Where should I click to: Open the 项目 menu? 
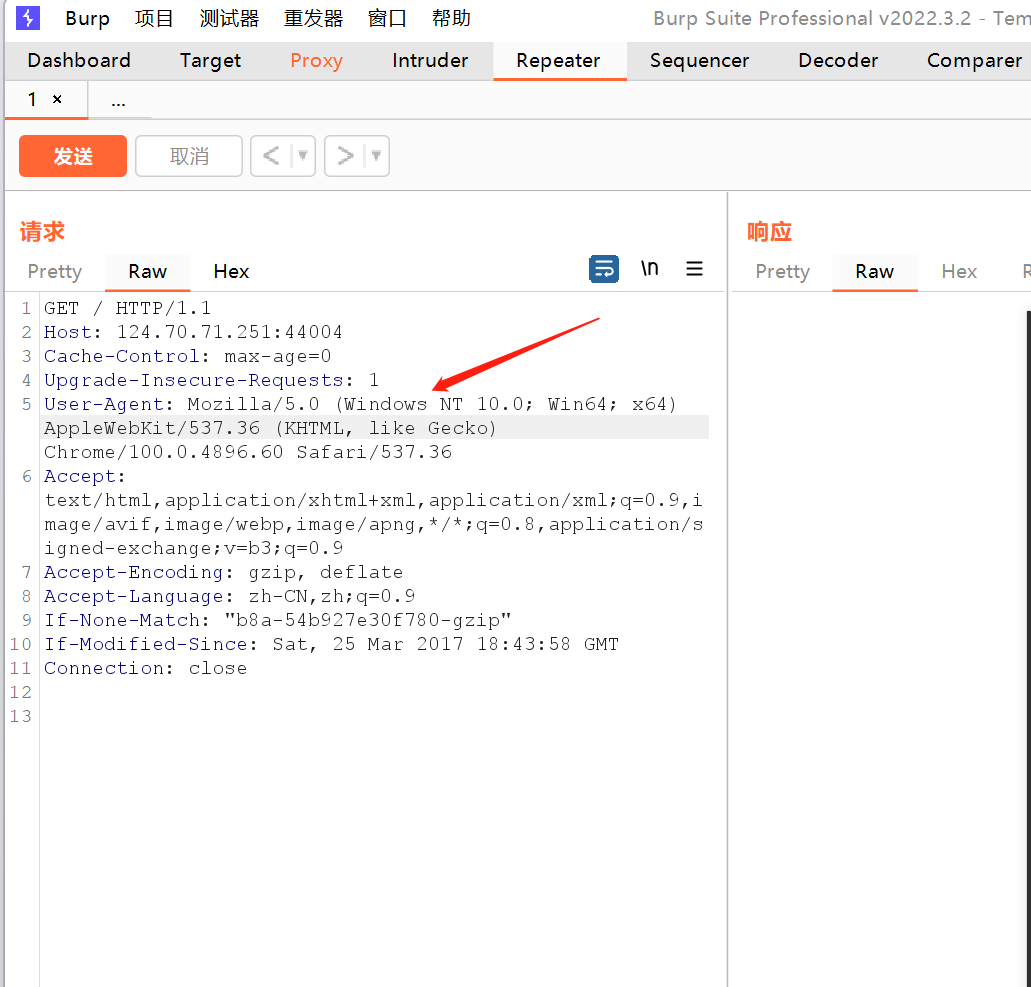[154, 18]
